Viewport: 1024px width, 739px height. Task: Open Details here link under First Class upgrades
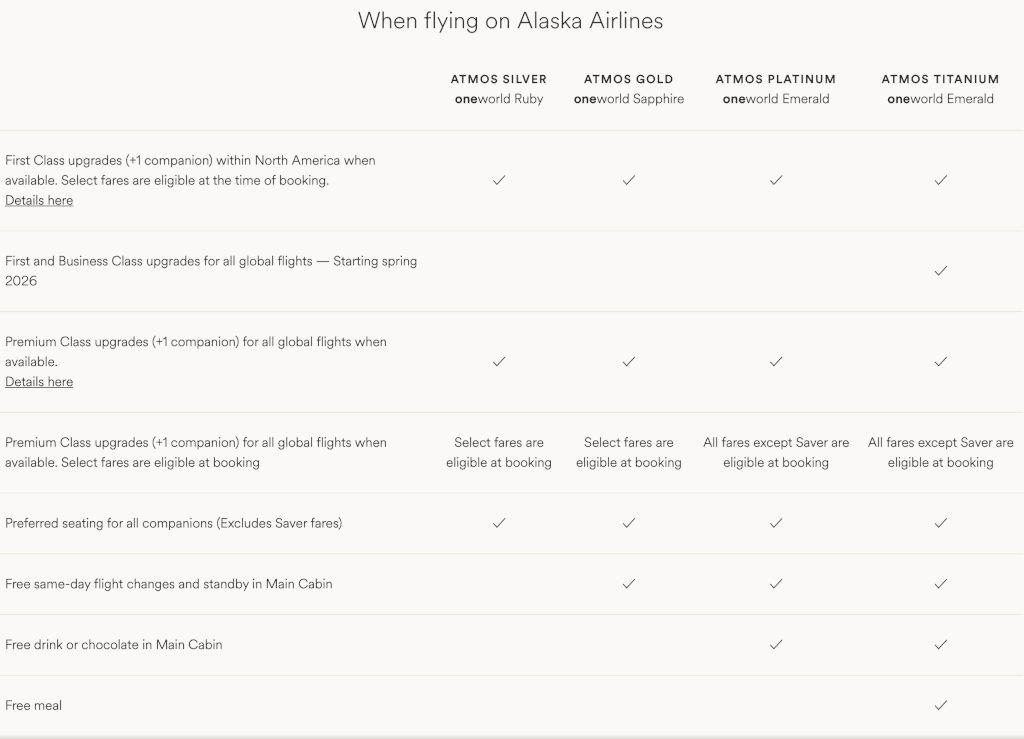click(x=39, y=200)
